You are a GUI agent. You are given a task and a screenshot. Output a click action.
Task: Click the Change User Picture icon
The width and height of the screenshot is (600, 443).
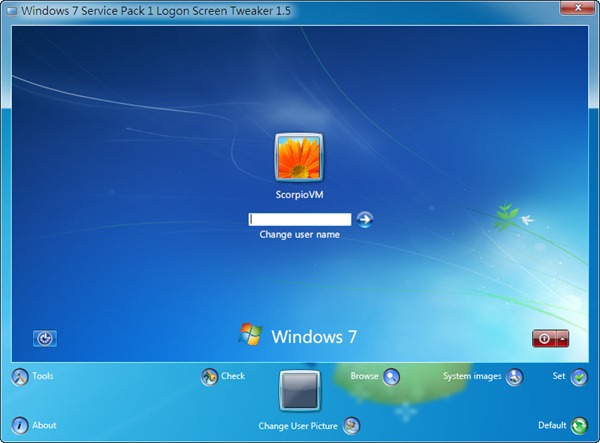(351, 426)
